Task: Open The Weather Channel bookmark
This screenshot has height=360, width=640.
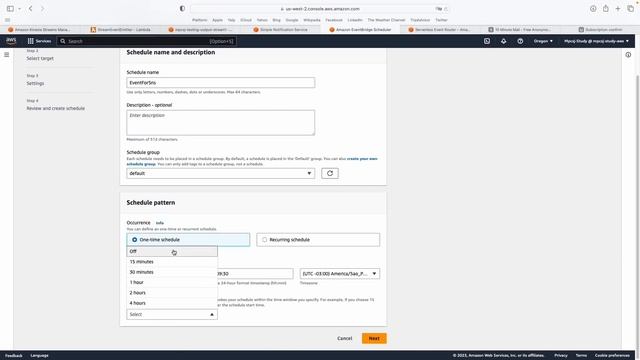Action: pos(386,20)
